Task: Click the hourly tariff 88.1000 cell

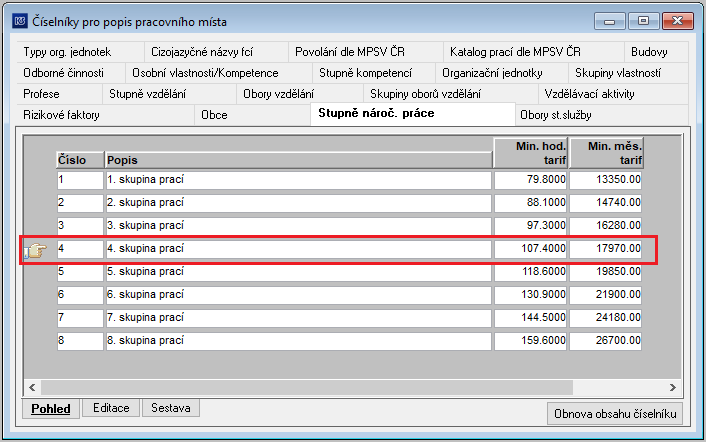Action: (x=531, y=203)
